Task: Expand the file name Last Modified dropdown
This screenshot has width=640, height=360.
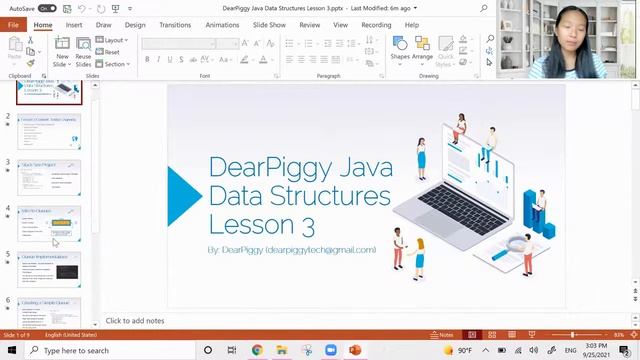Action: point(416,8)
